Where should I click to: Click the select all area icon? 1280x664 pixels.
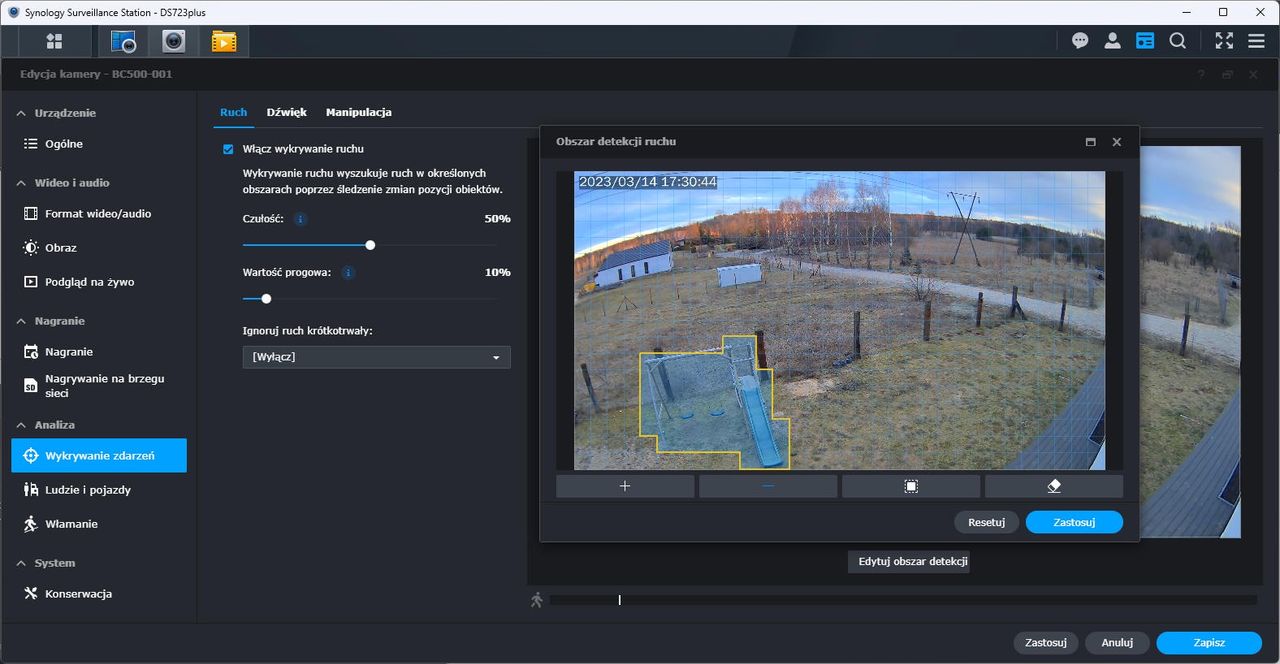911,486
